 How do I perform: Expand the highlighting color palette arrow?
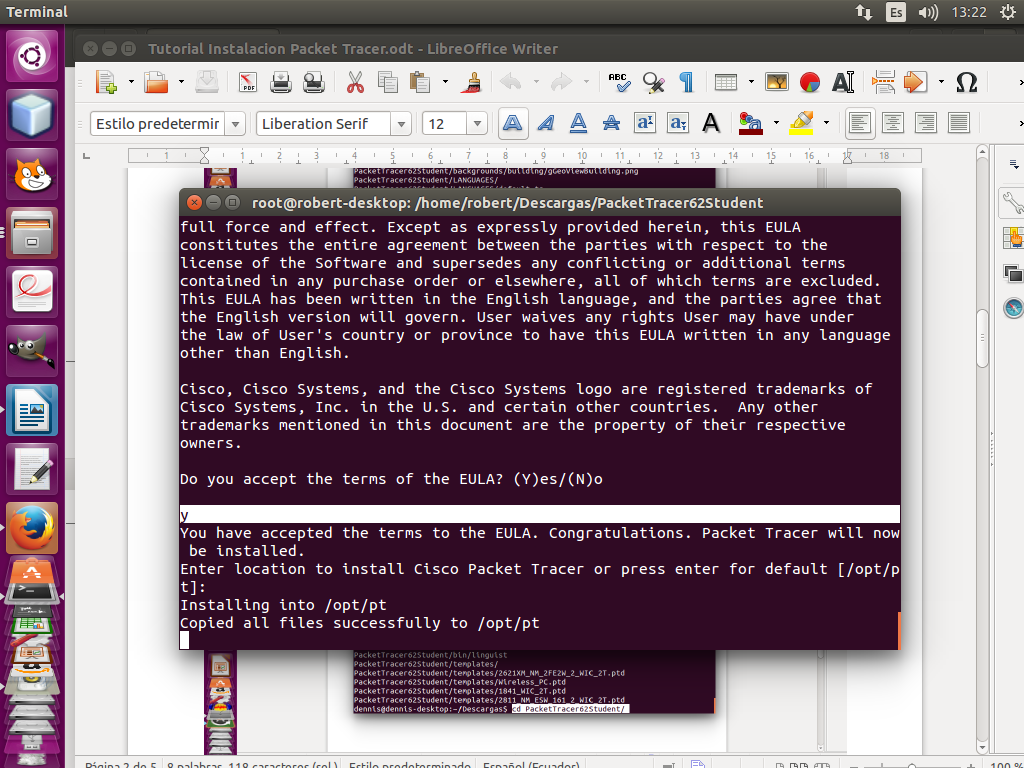coord(826,123)
